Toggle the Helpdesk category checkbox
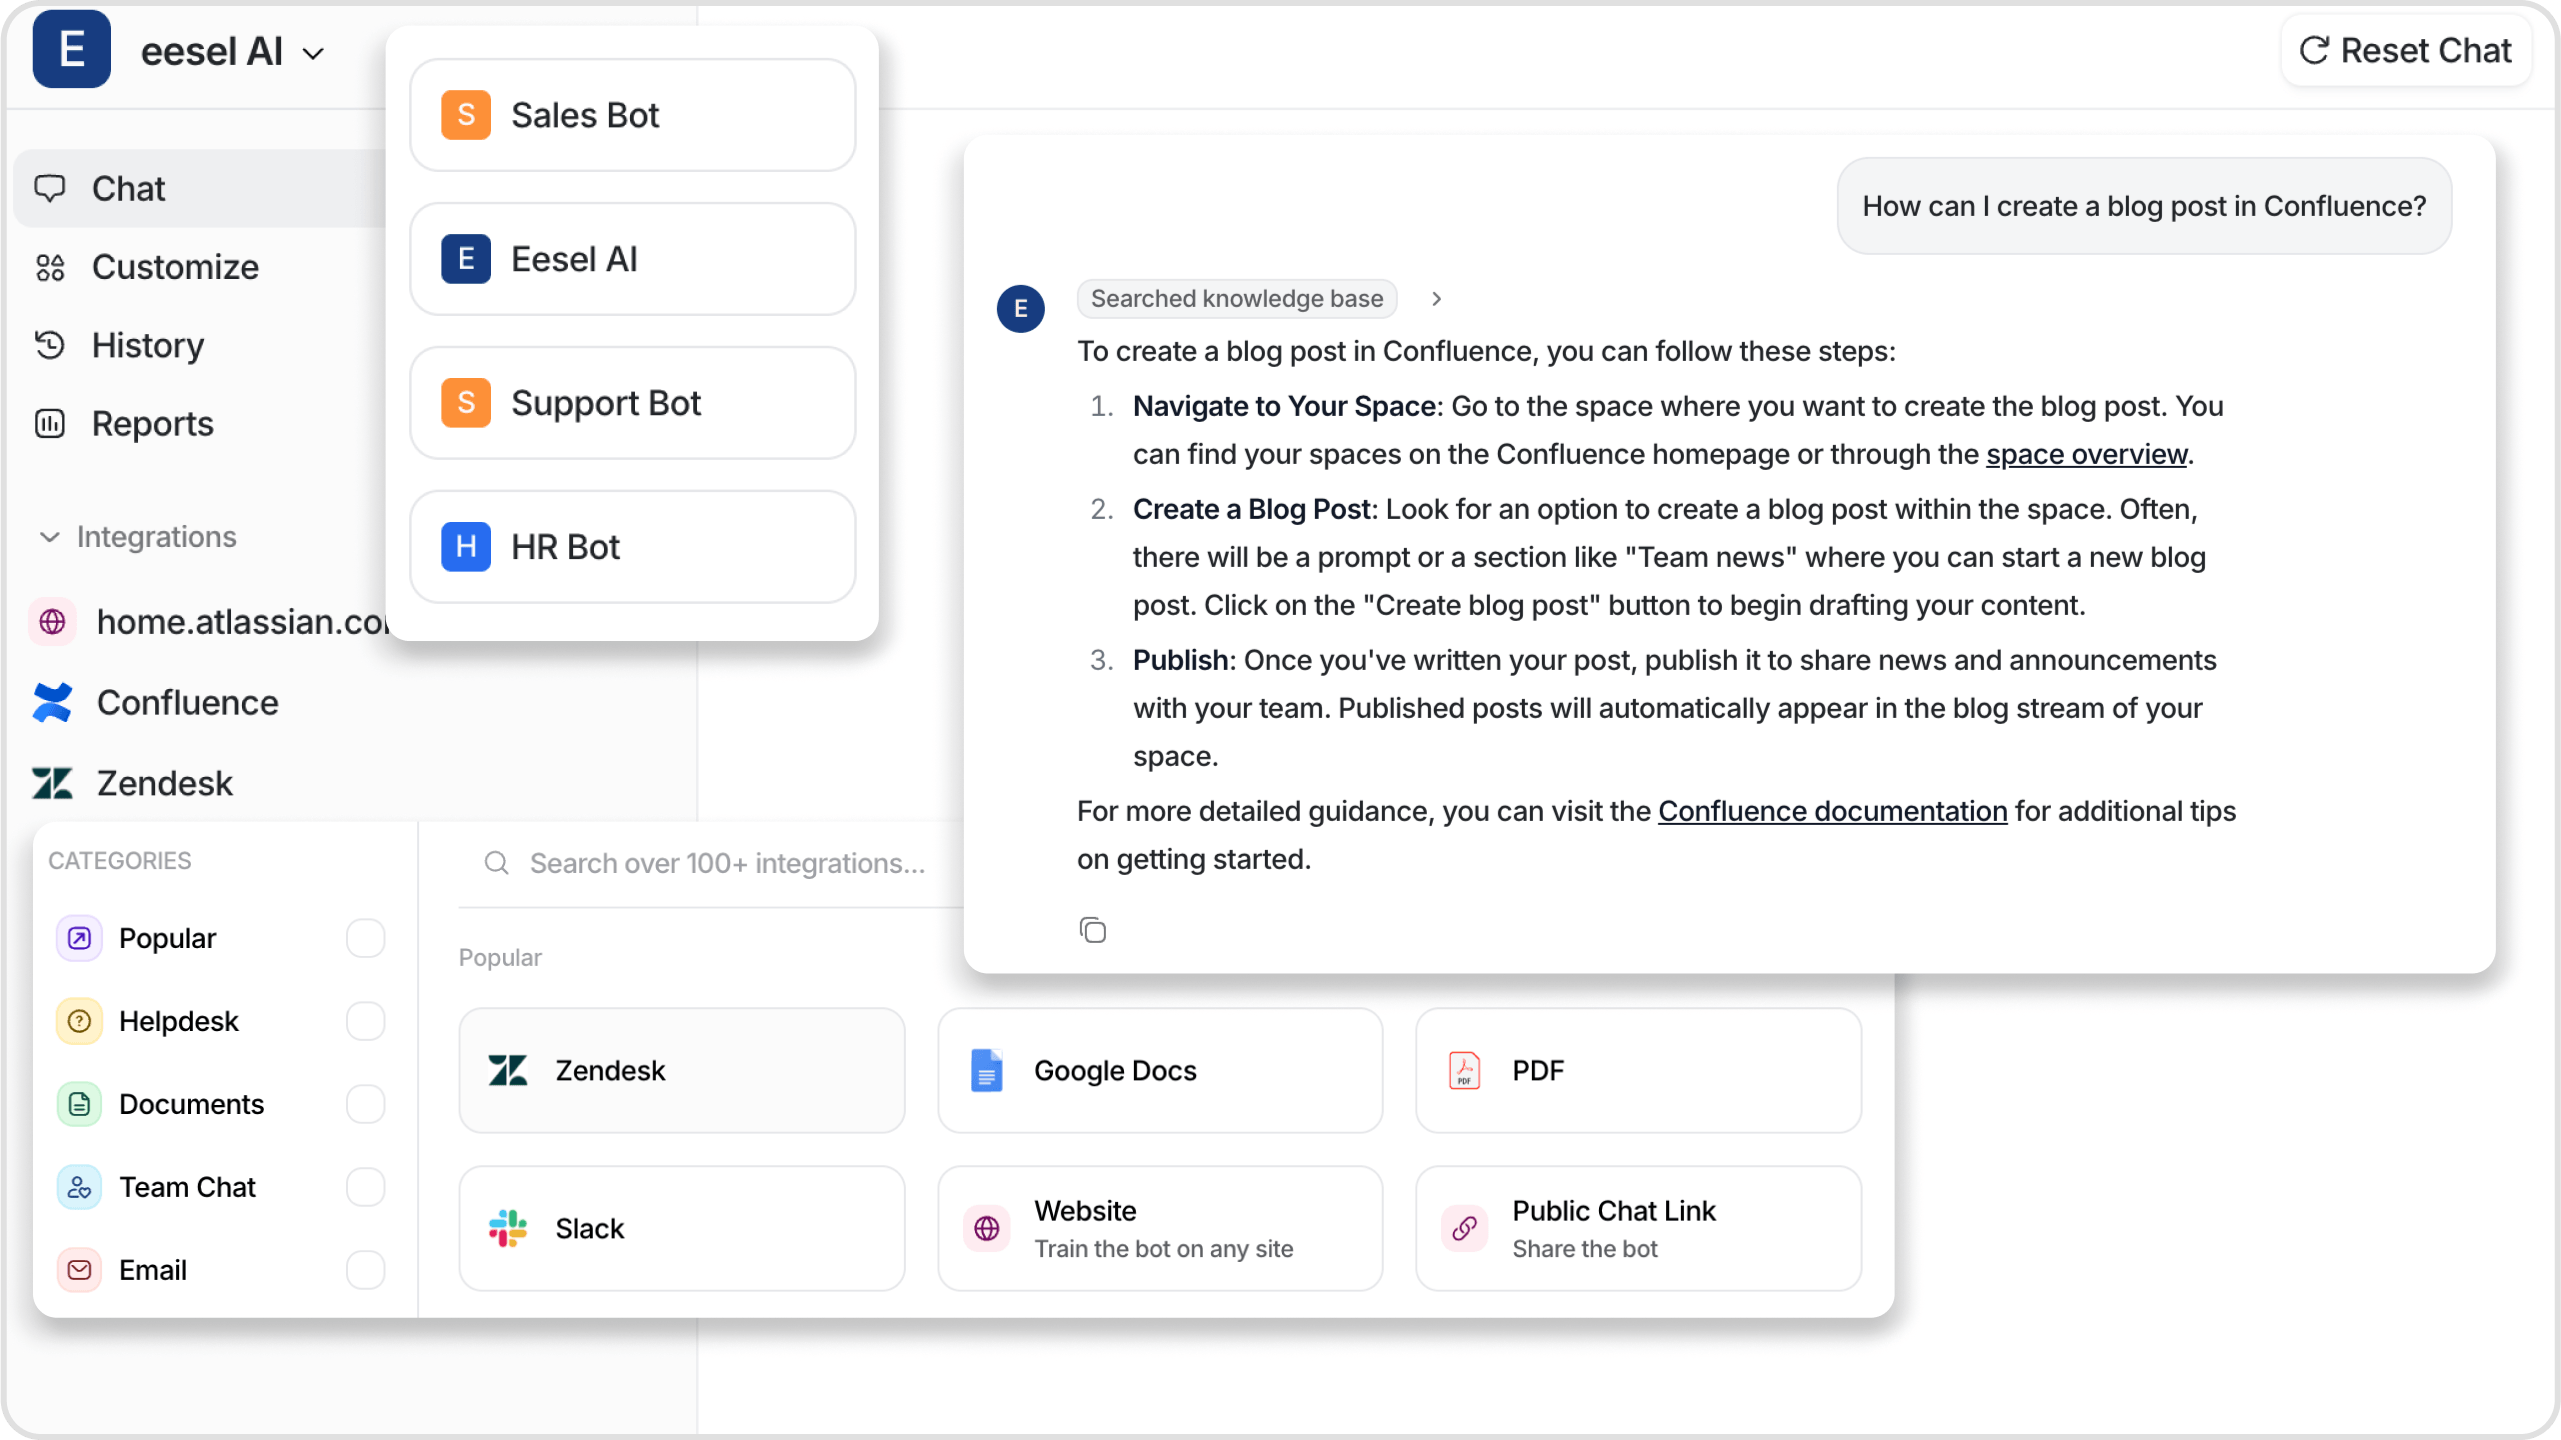This screenshot has height=1440, width=2561. (x=366, y=1021)
